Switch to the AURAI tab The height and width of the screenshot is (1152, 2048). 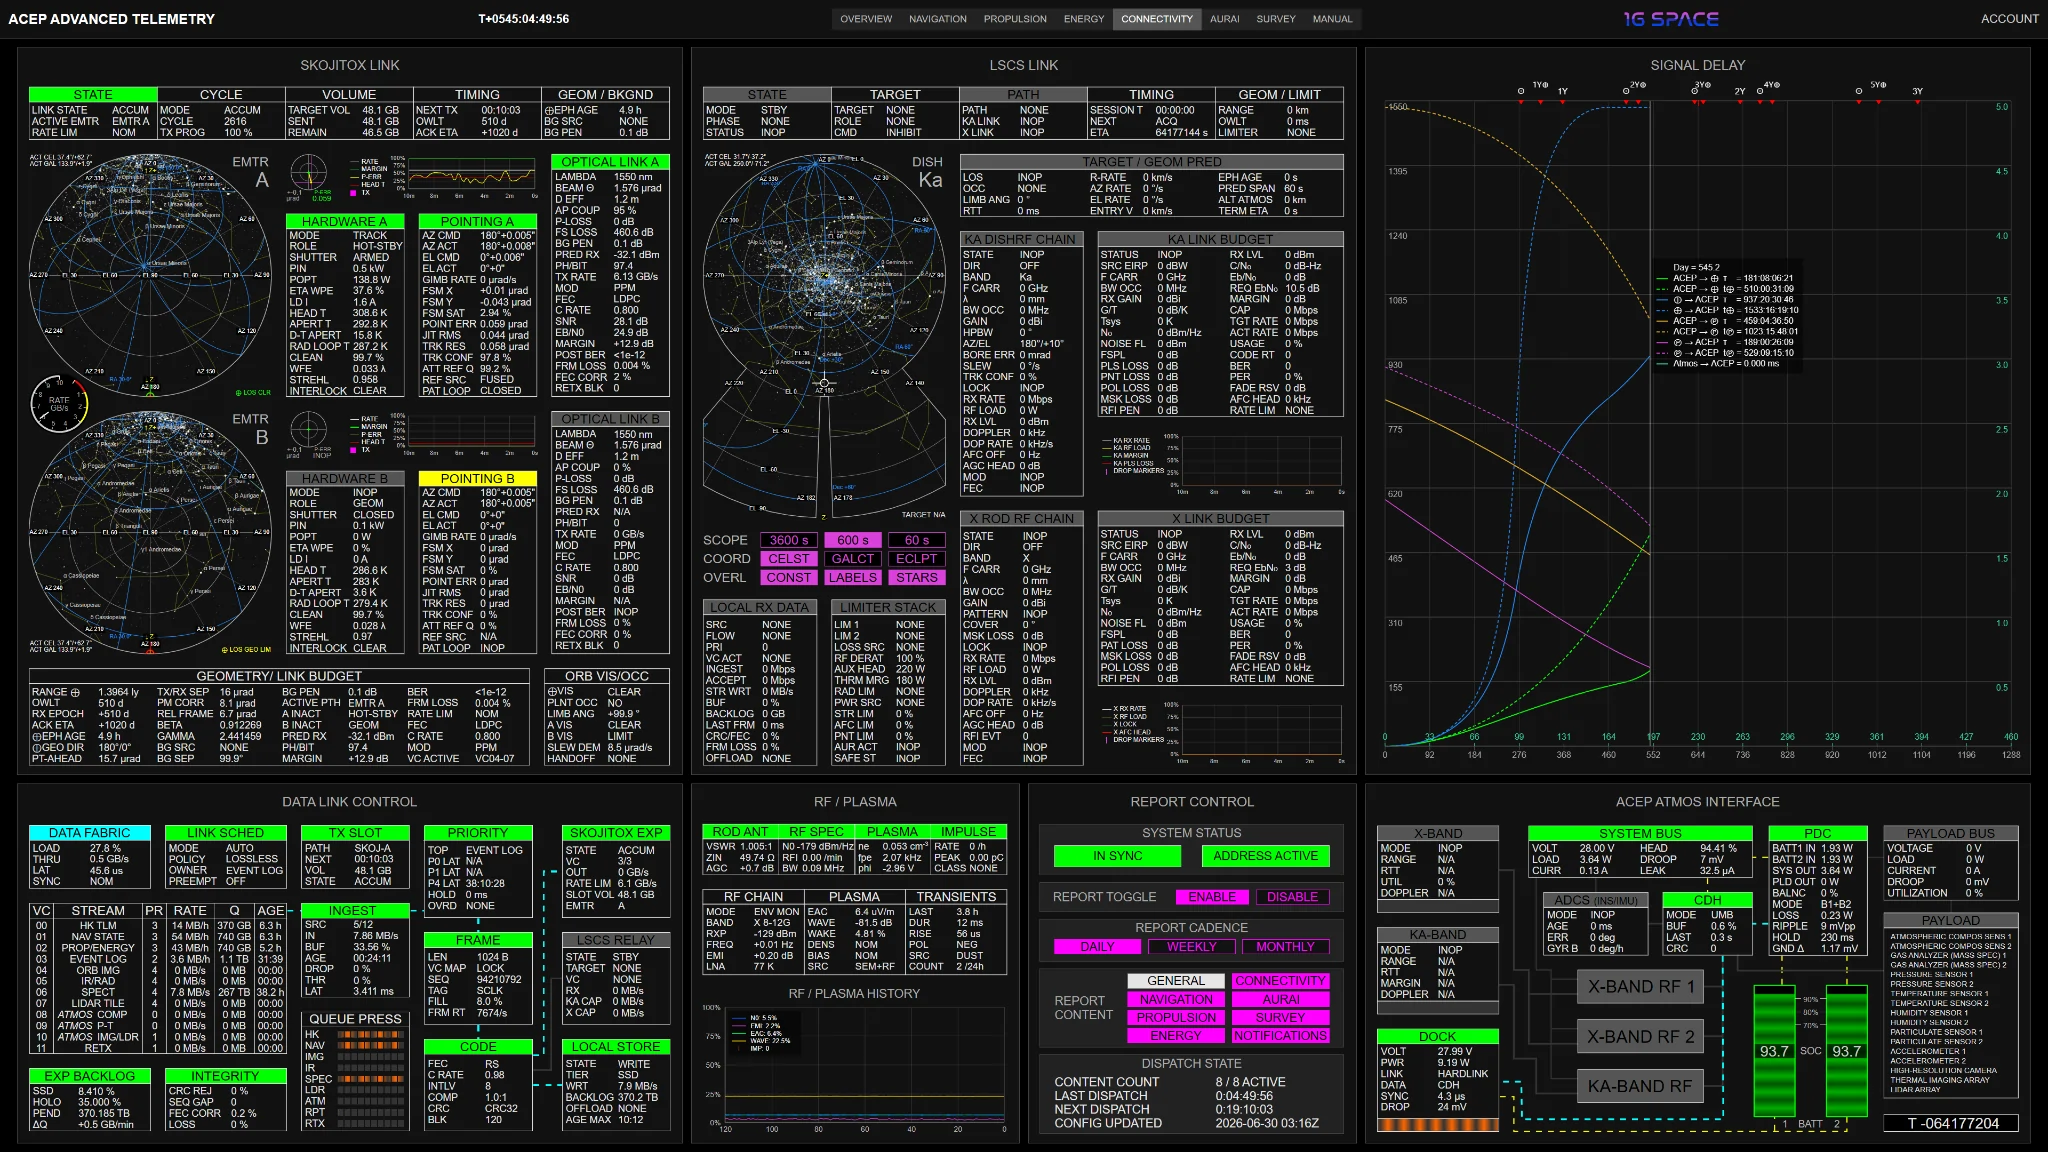coord(1224,19)
